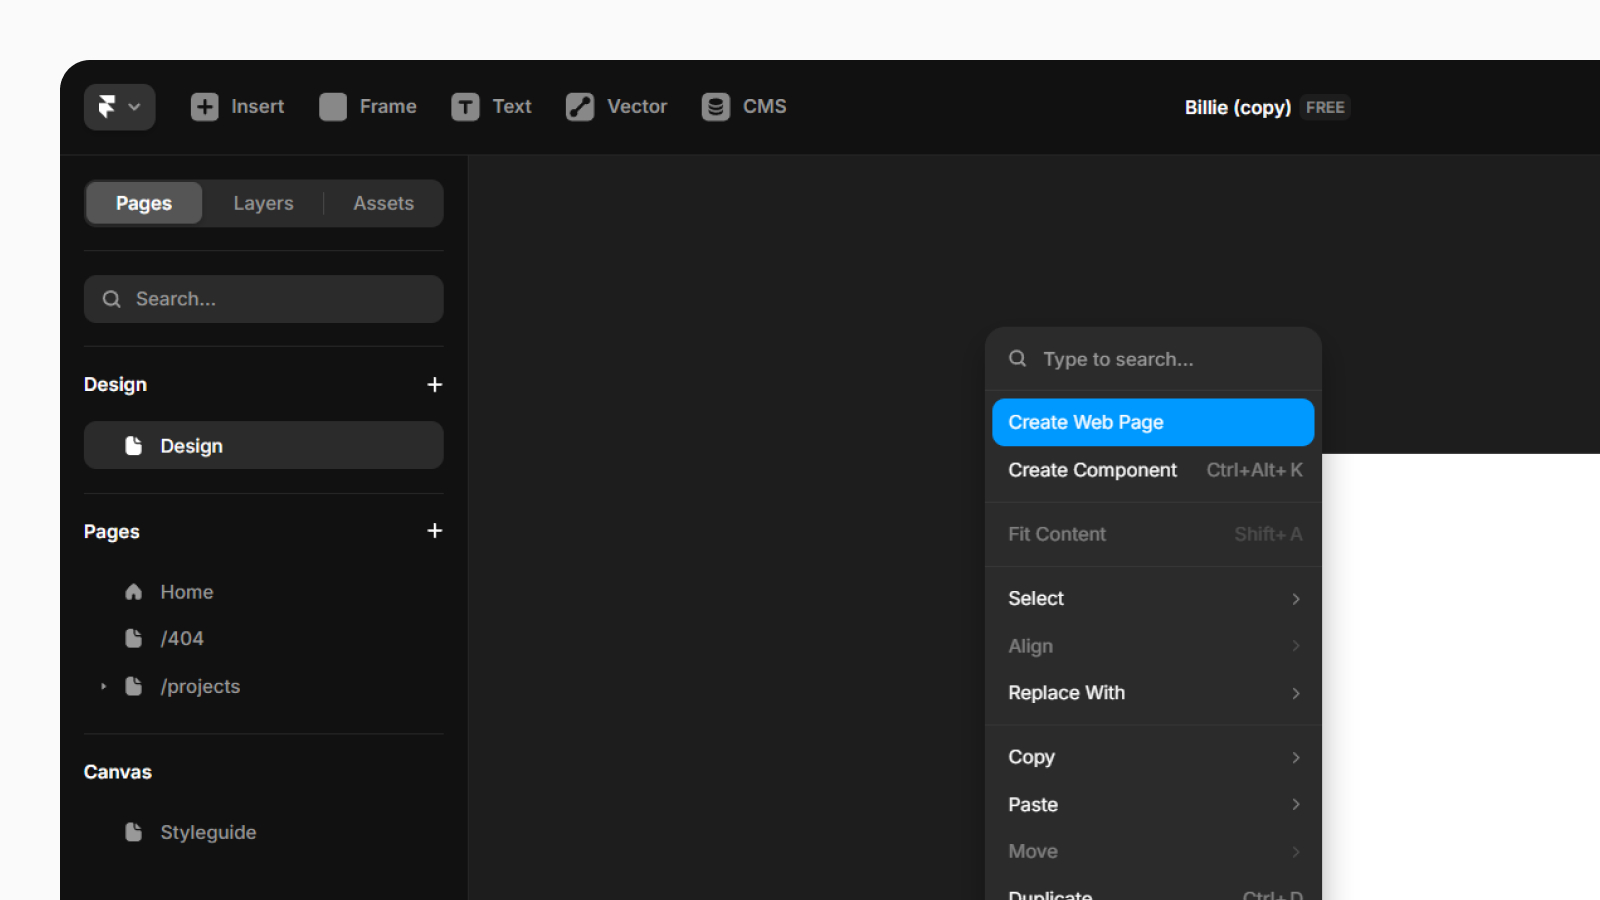The image size is (1600, 900).
Task: Choose Create Web Page in context menu
Action: click(x=1152, y=422)
